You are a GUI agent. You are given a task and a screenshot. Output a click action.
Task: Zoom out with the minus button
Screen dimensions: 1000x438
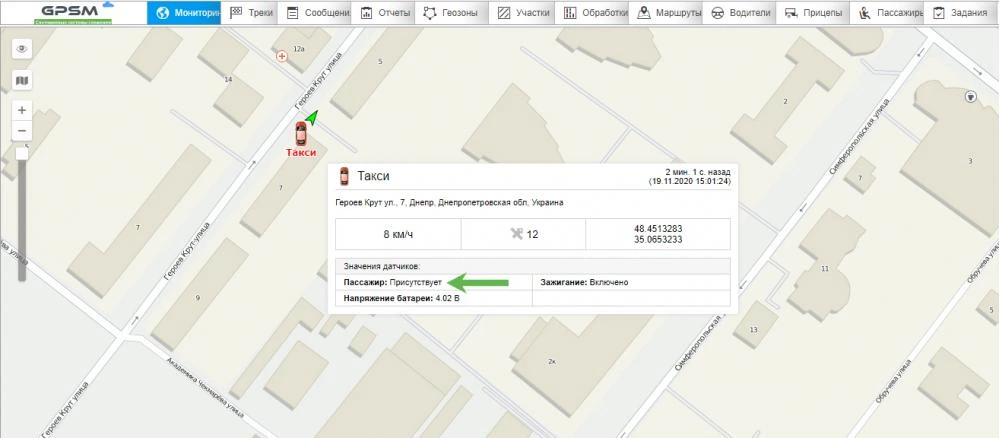point(22,131)
